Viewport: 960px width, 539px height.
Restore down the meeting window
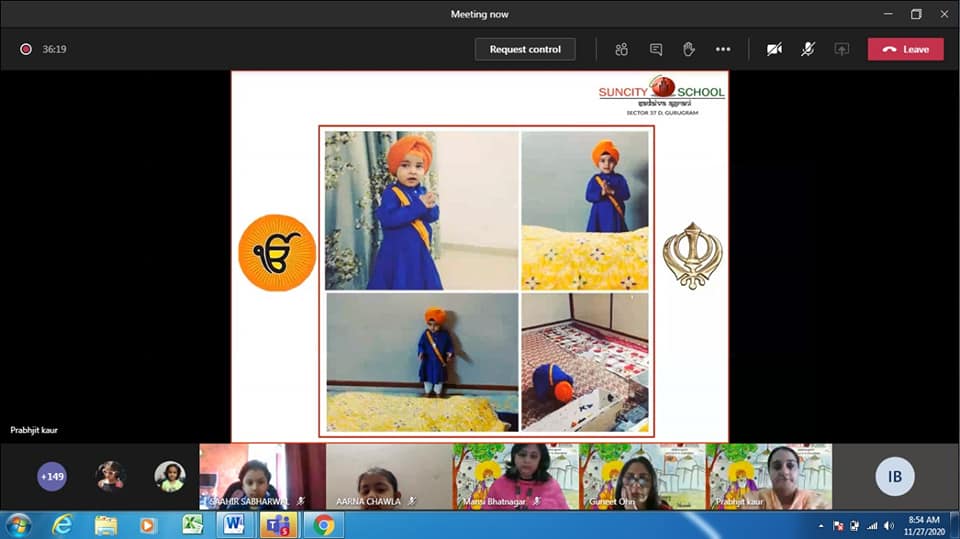pos(916,13)
